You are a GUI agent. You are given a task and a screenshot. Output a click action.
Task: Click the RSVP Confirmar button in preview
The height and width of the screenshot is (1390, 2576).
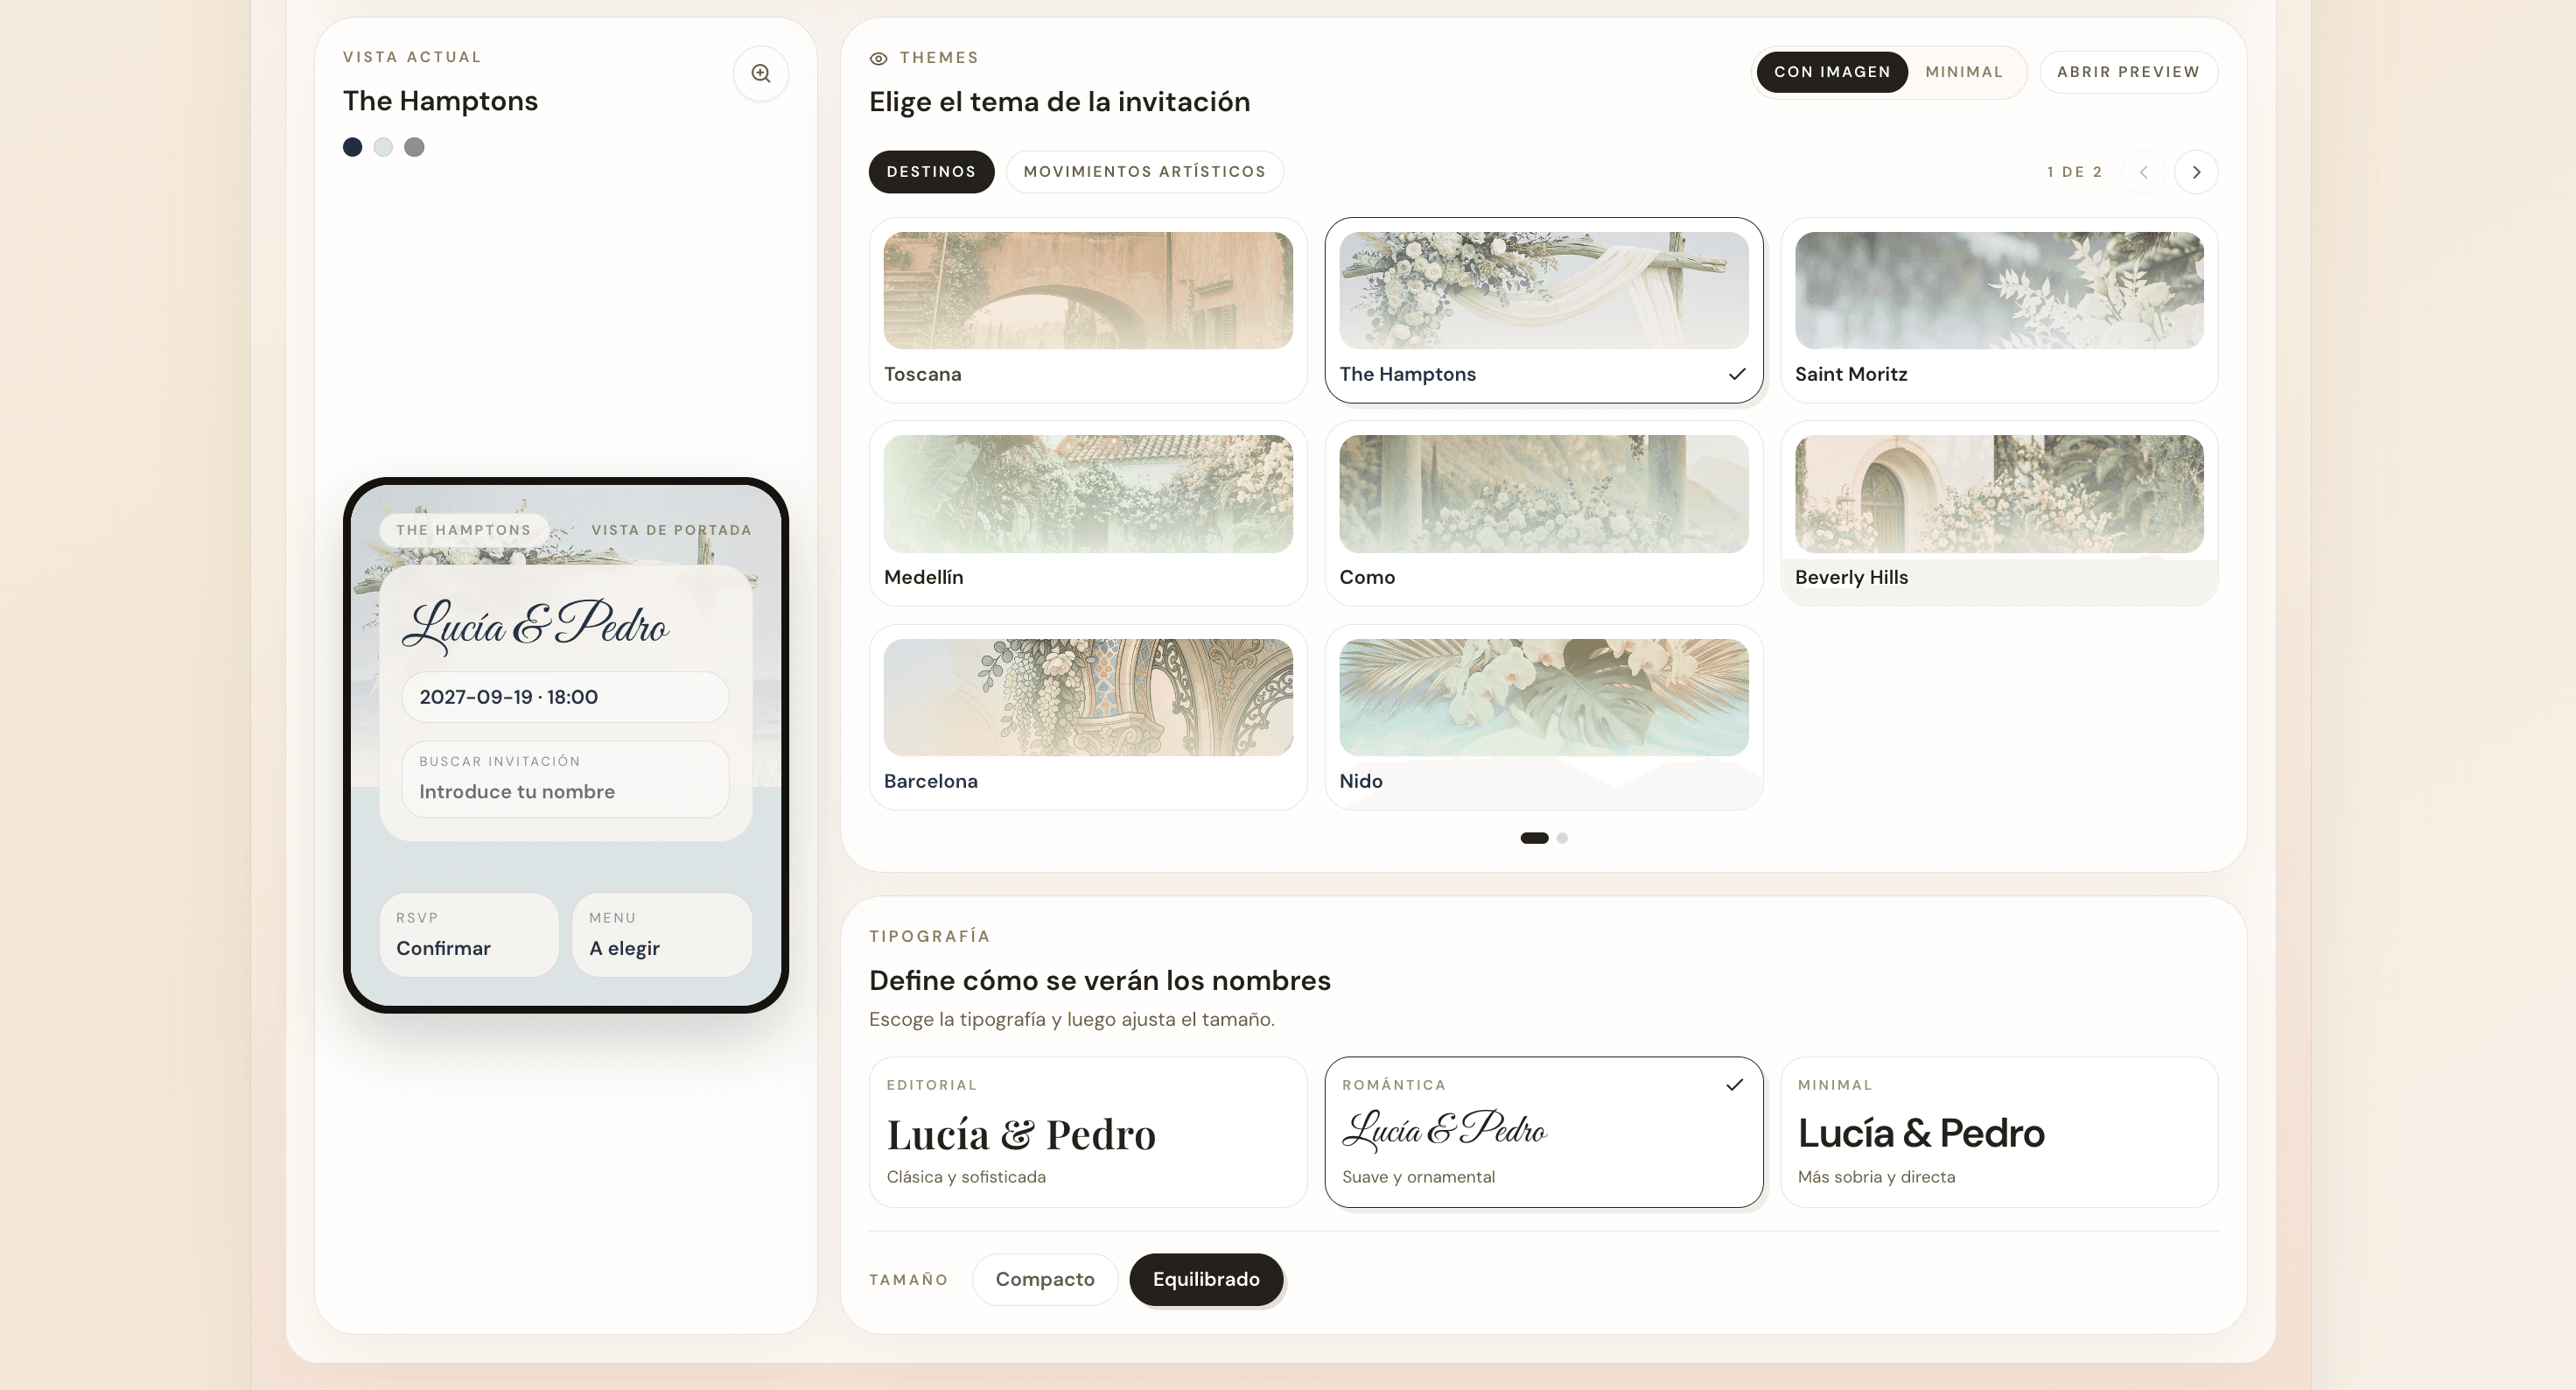click(x=469, y=935)
